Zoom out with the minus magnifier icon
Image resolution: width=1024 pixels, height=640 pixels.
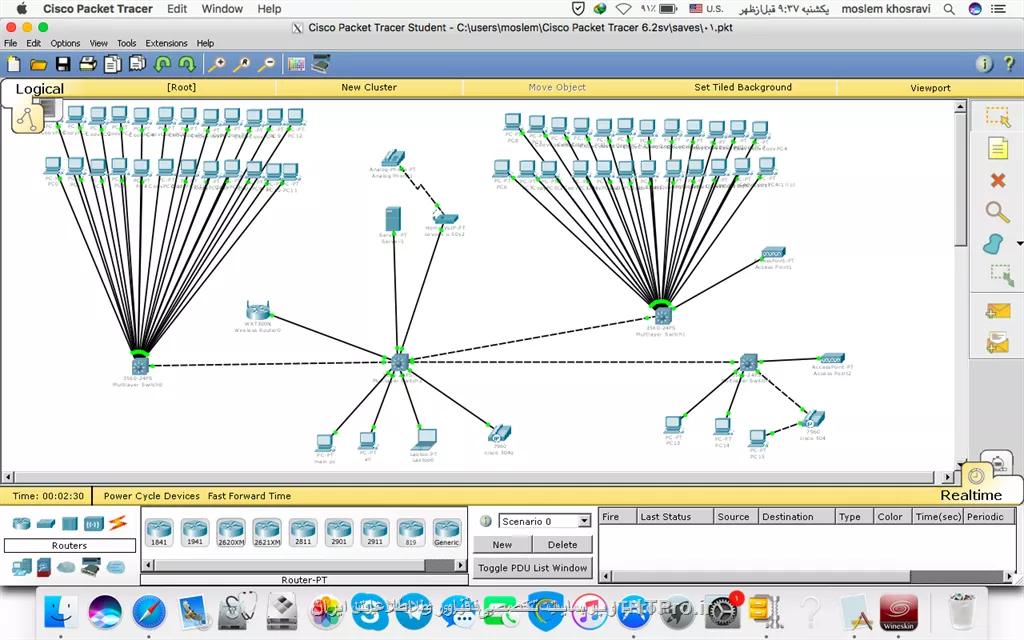[x=266, y=64]
